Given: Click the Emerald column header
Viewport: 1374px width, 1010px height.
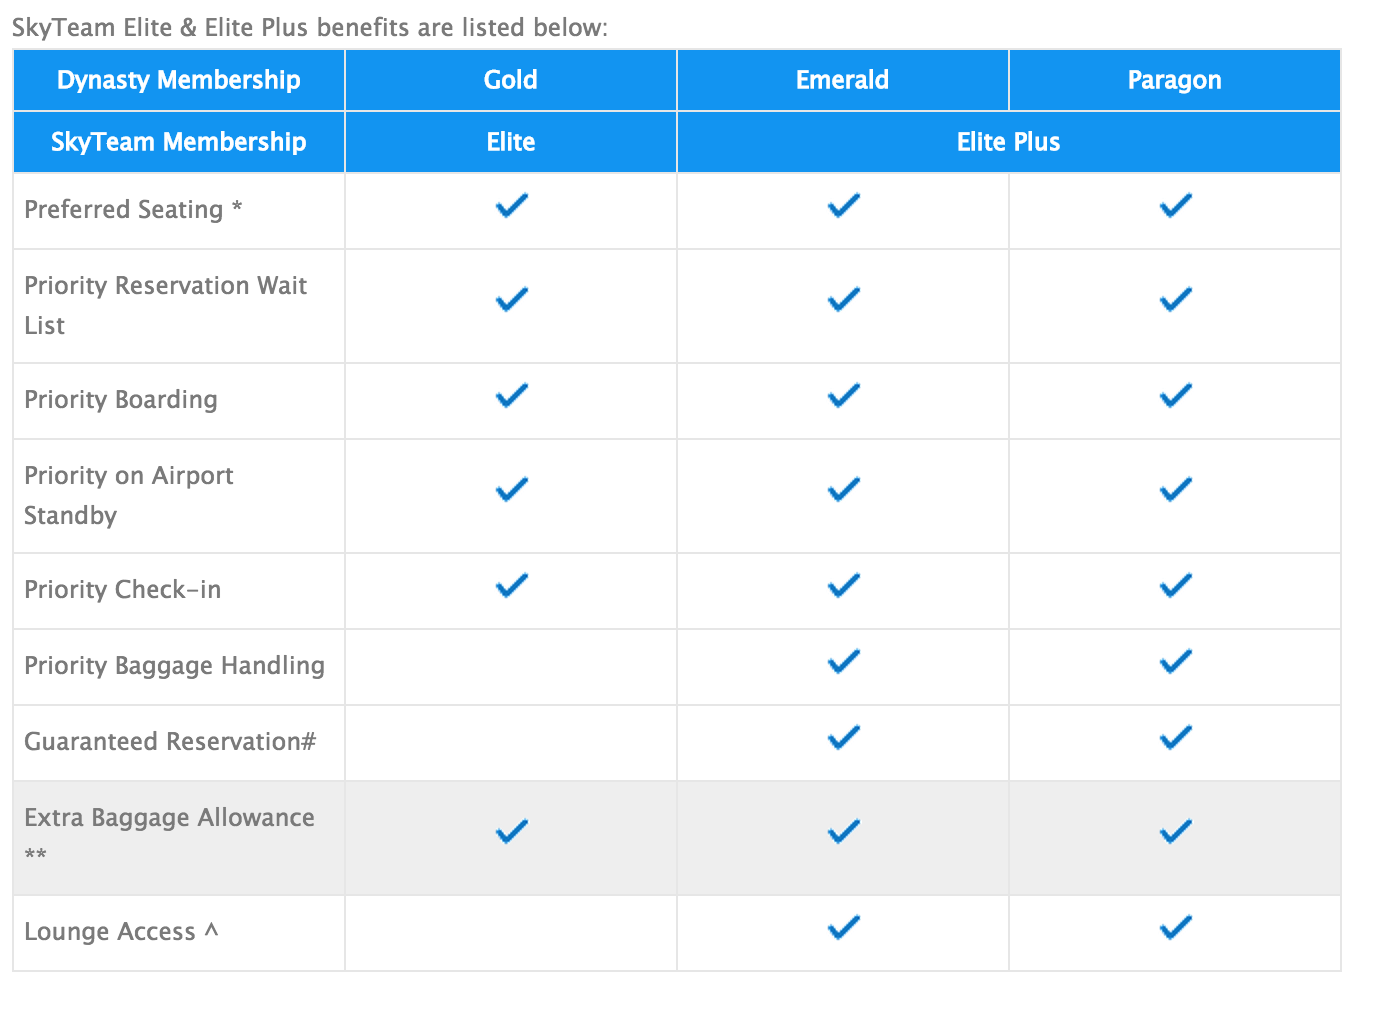Looking at the screenshot, I should 842,80.
